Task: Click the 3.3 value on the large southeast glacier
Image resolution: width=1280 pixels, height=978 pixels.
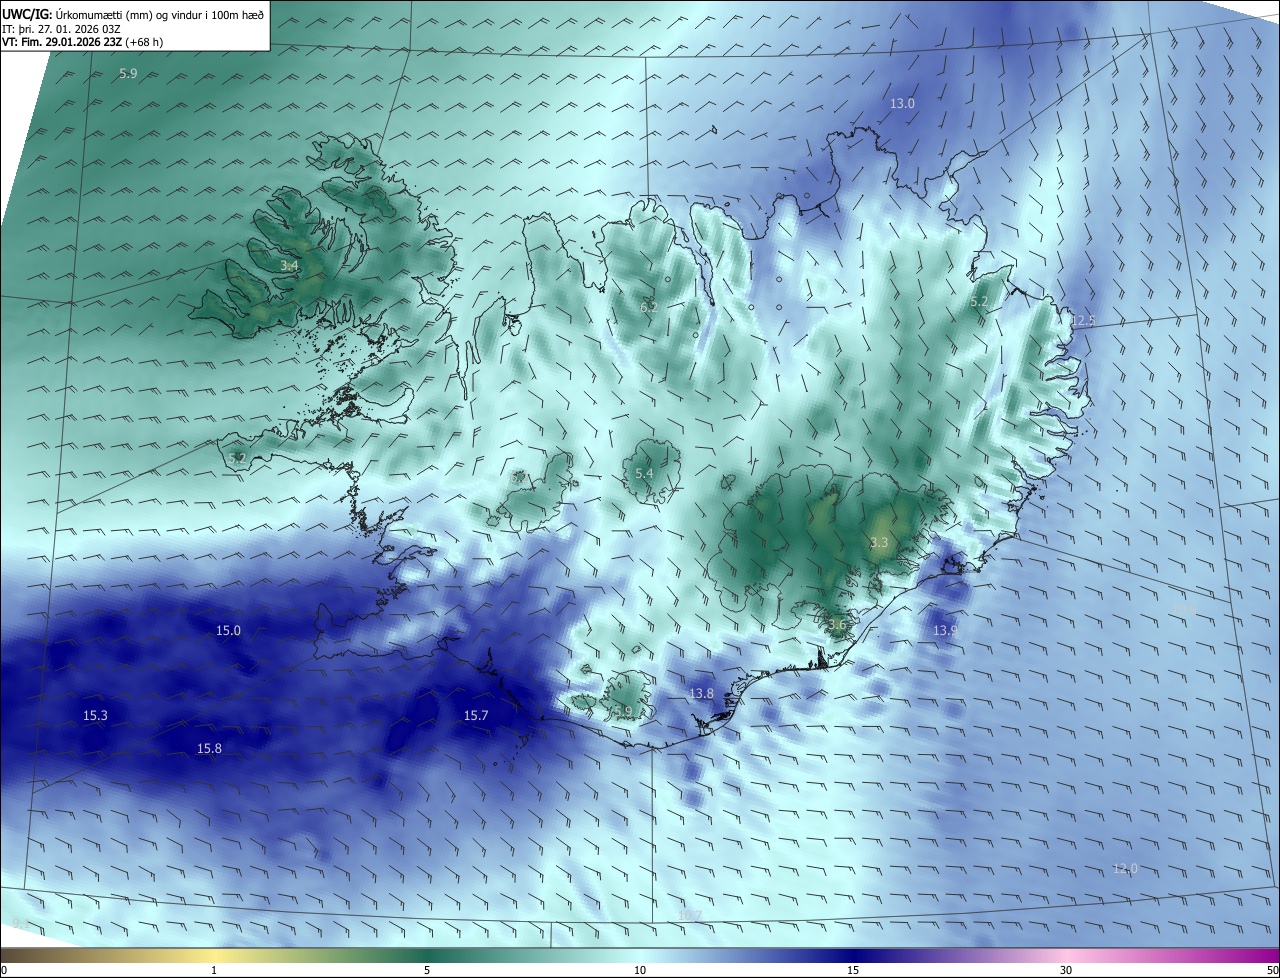Action: (879, 543)
